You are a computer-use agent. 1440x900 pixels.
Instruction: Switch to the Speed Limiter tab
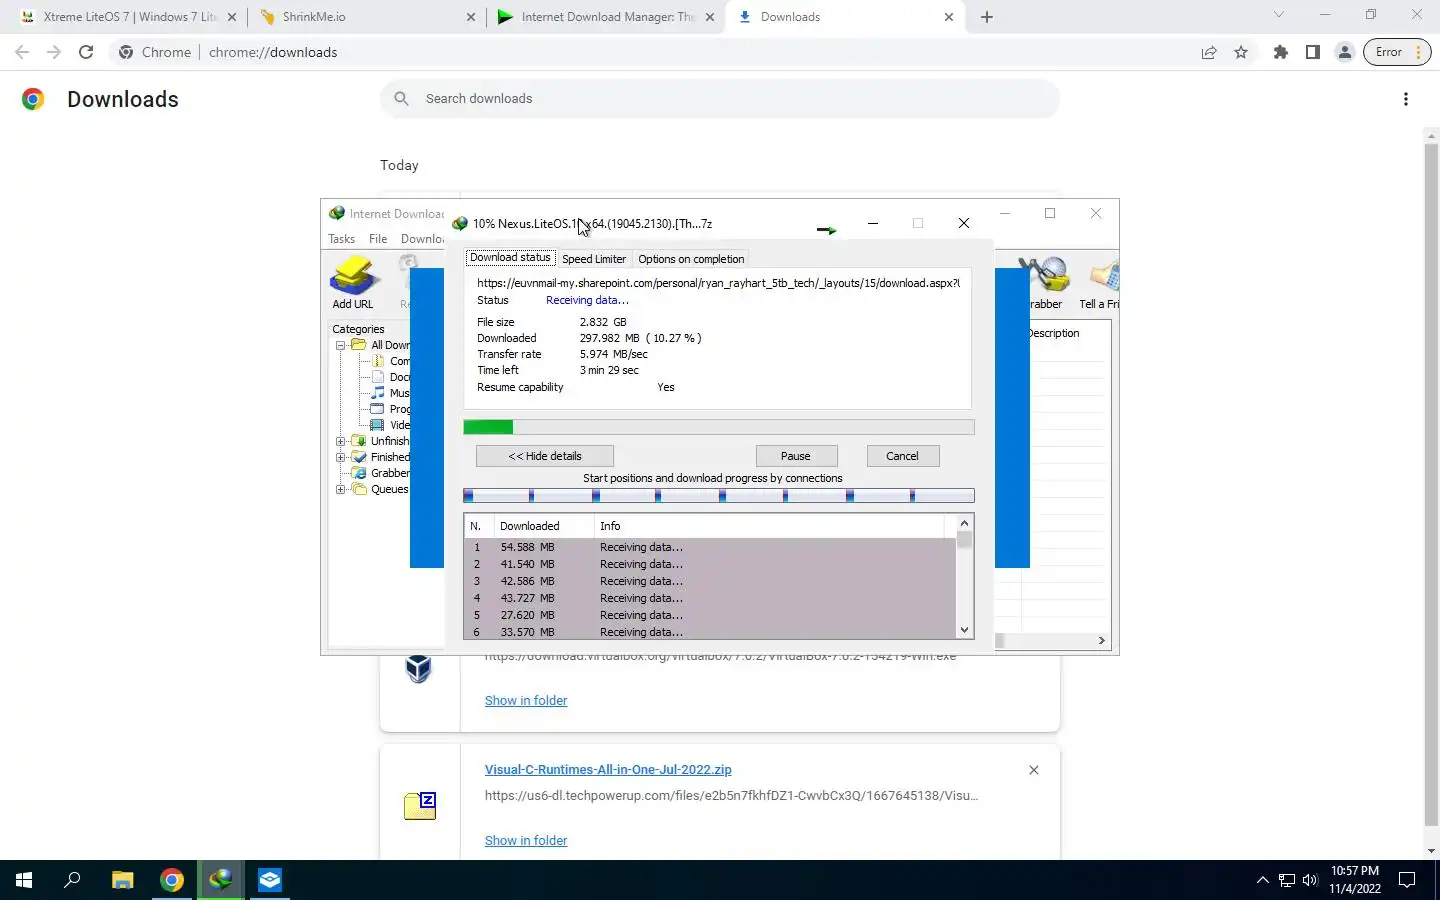pyautogui.click(x=593, y=259)
